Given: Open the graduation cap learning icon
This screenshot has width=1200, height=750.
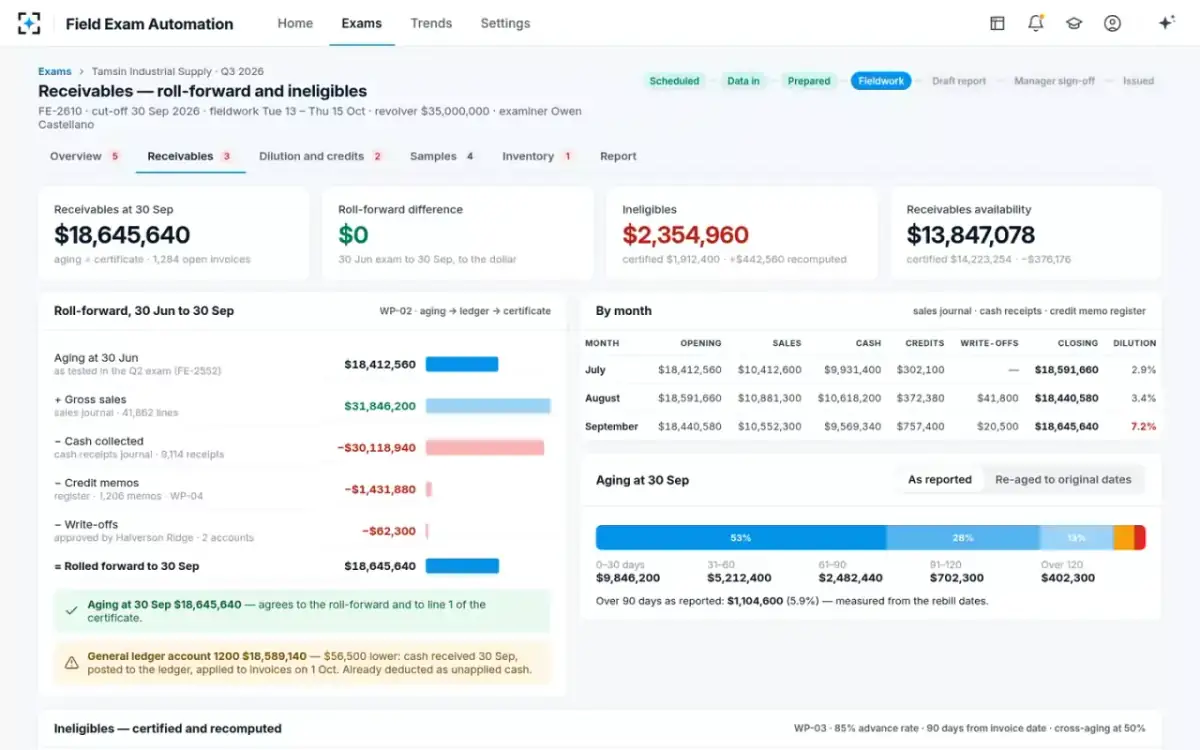Looking at the screenshot, I should [1074, 23].
